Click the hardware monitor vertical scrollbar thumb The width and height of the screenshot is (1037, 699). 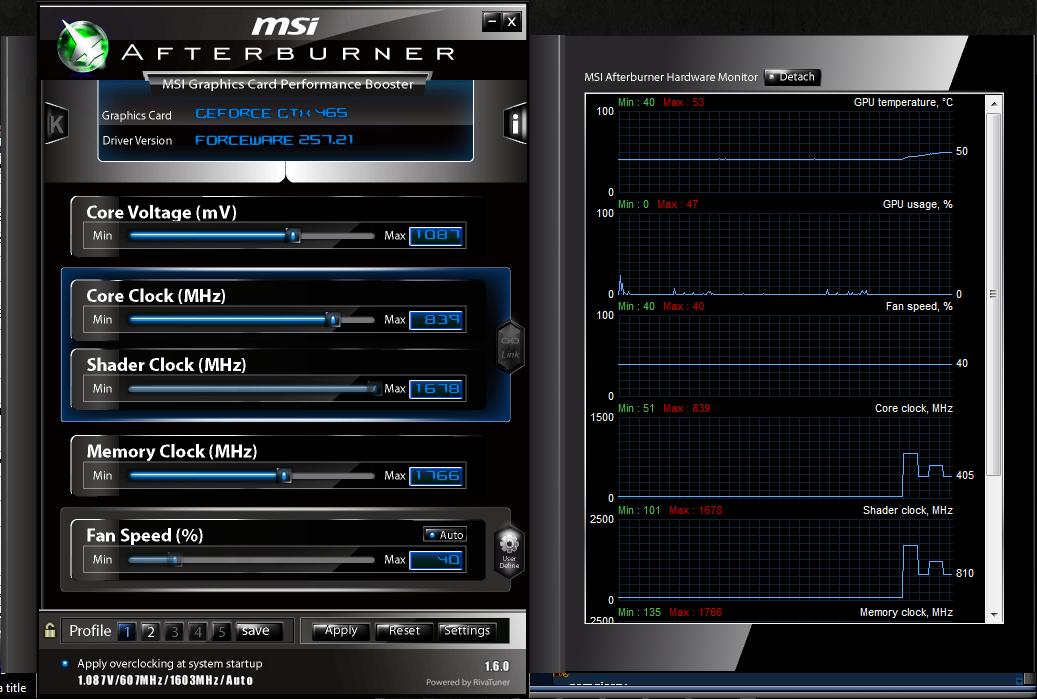[x=993, y=294]
